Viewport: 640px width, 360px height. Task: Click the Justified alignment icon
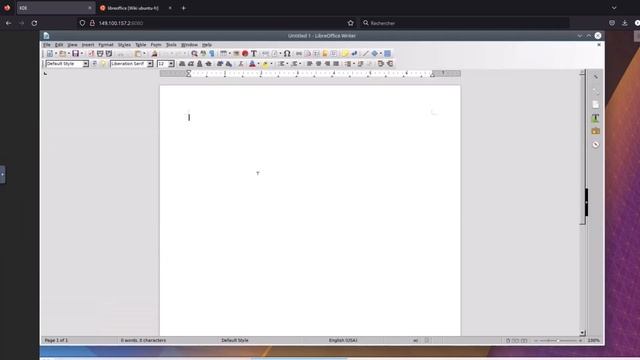coord(336,64)
